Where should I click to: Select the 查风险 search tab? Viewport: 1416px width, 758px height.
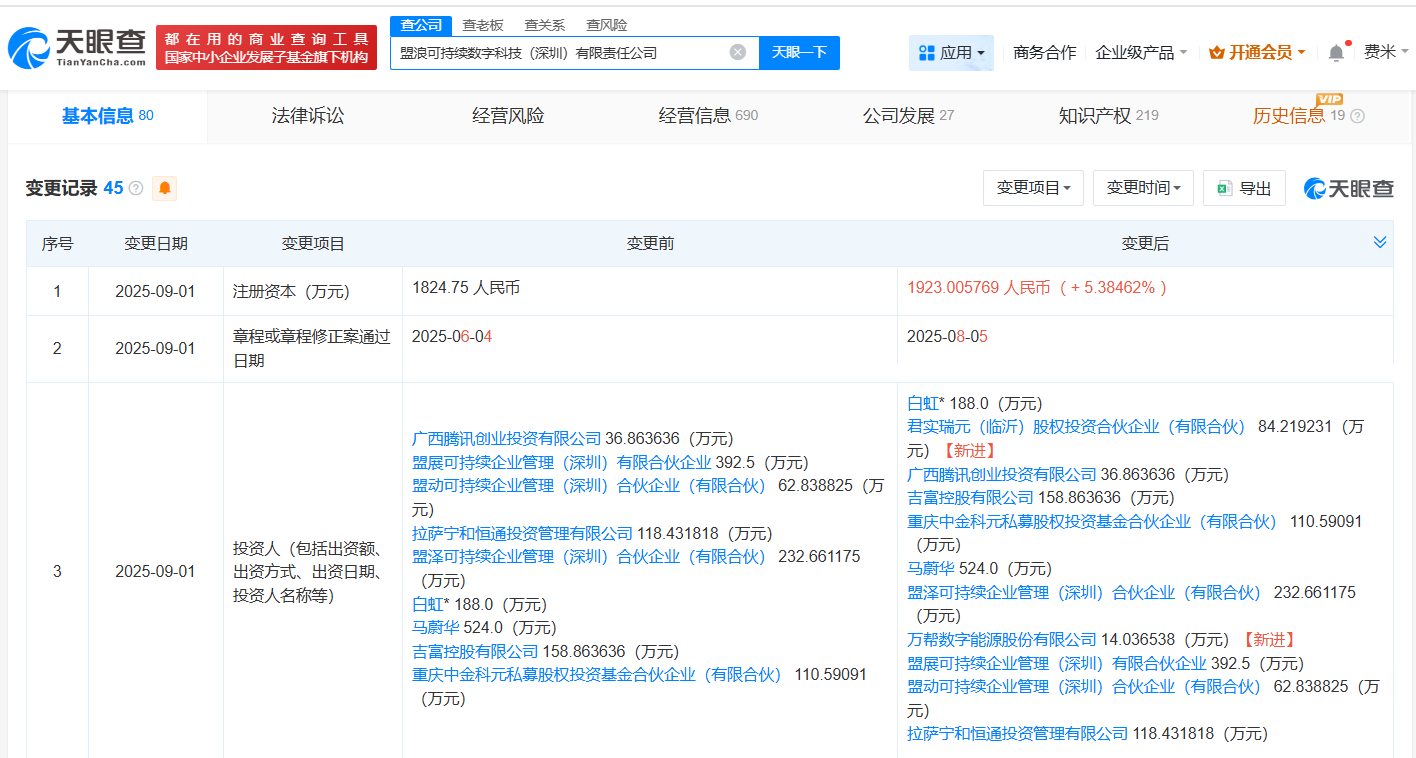(606, 25)
